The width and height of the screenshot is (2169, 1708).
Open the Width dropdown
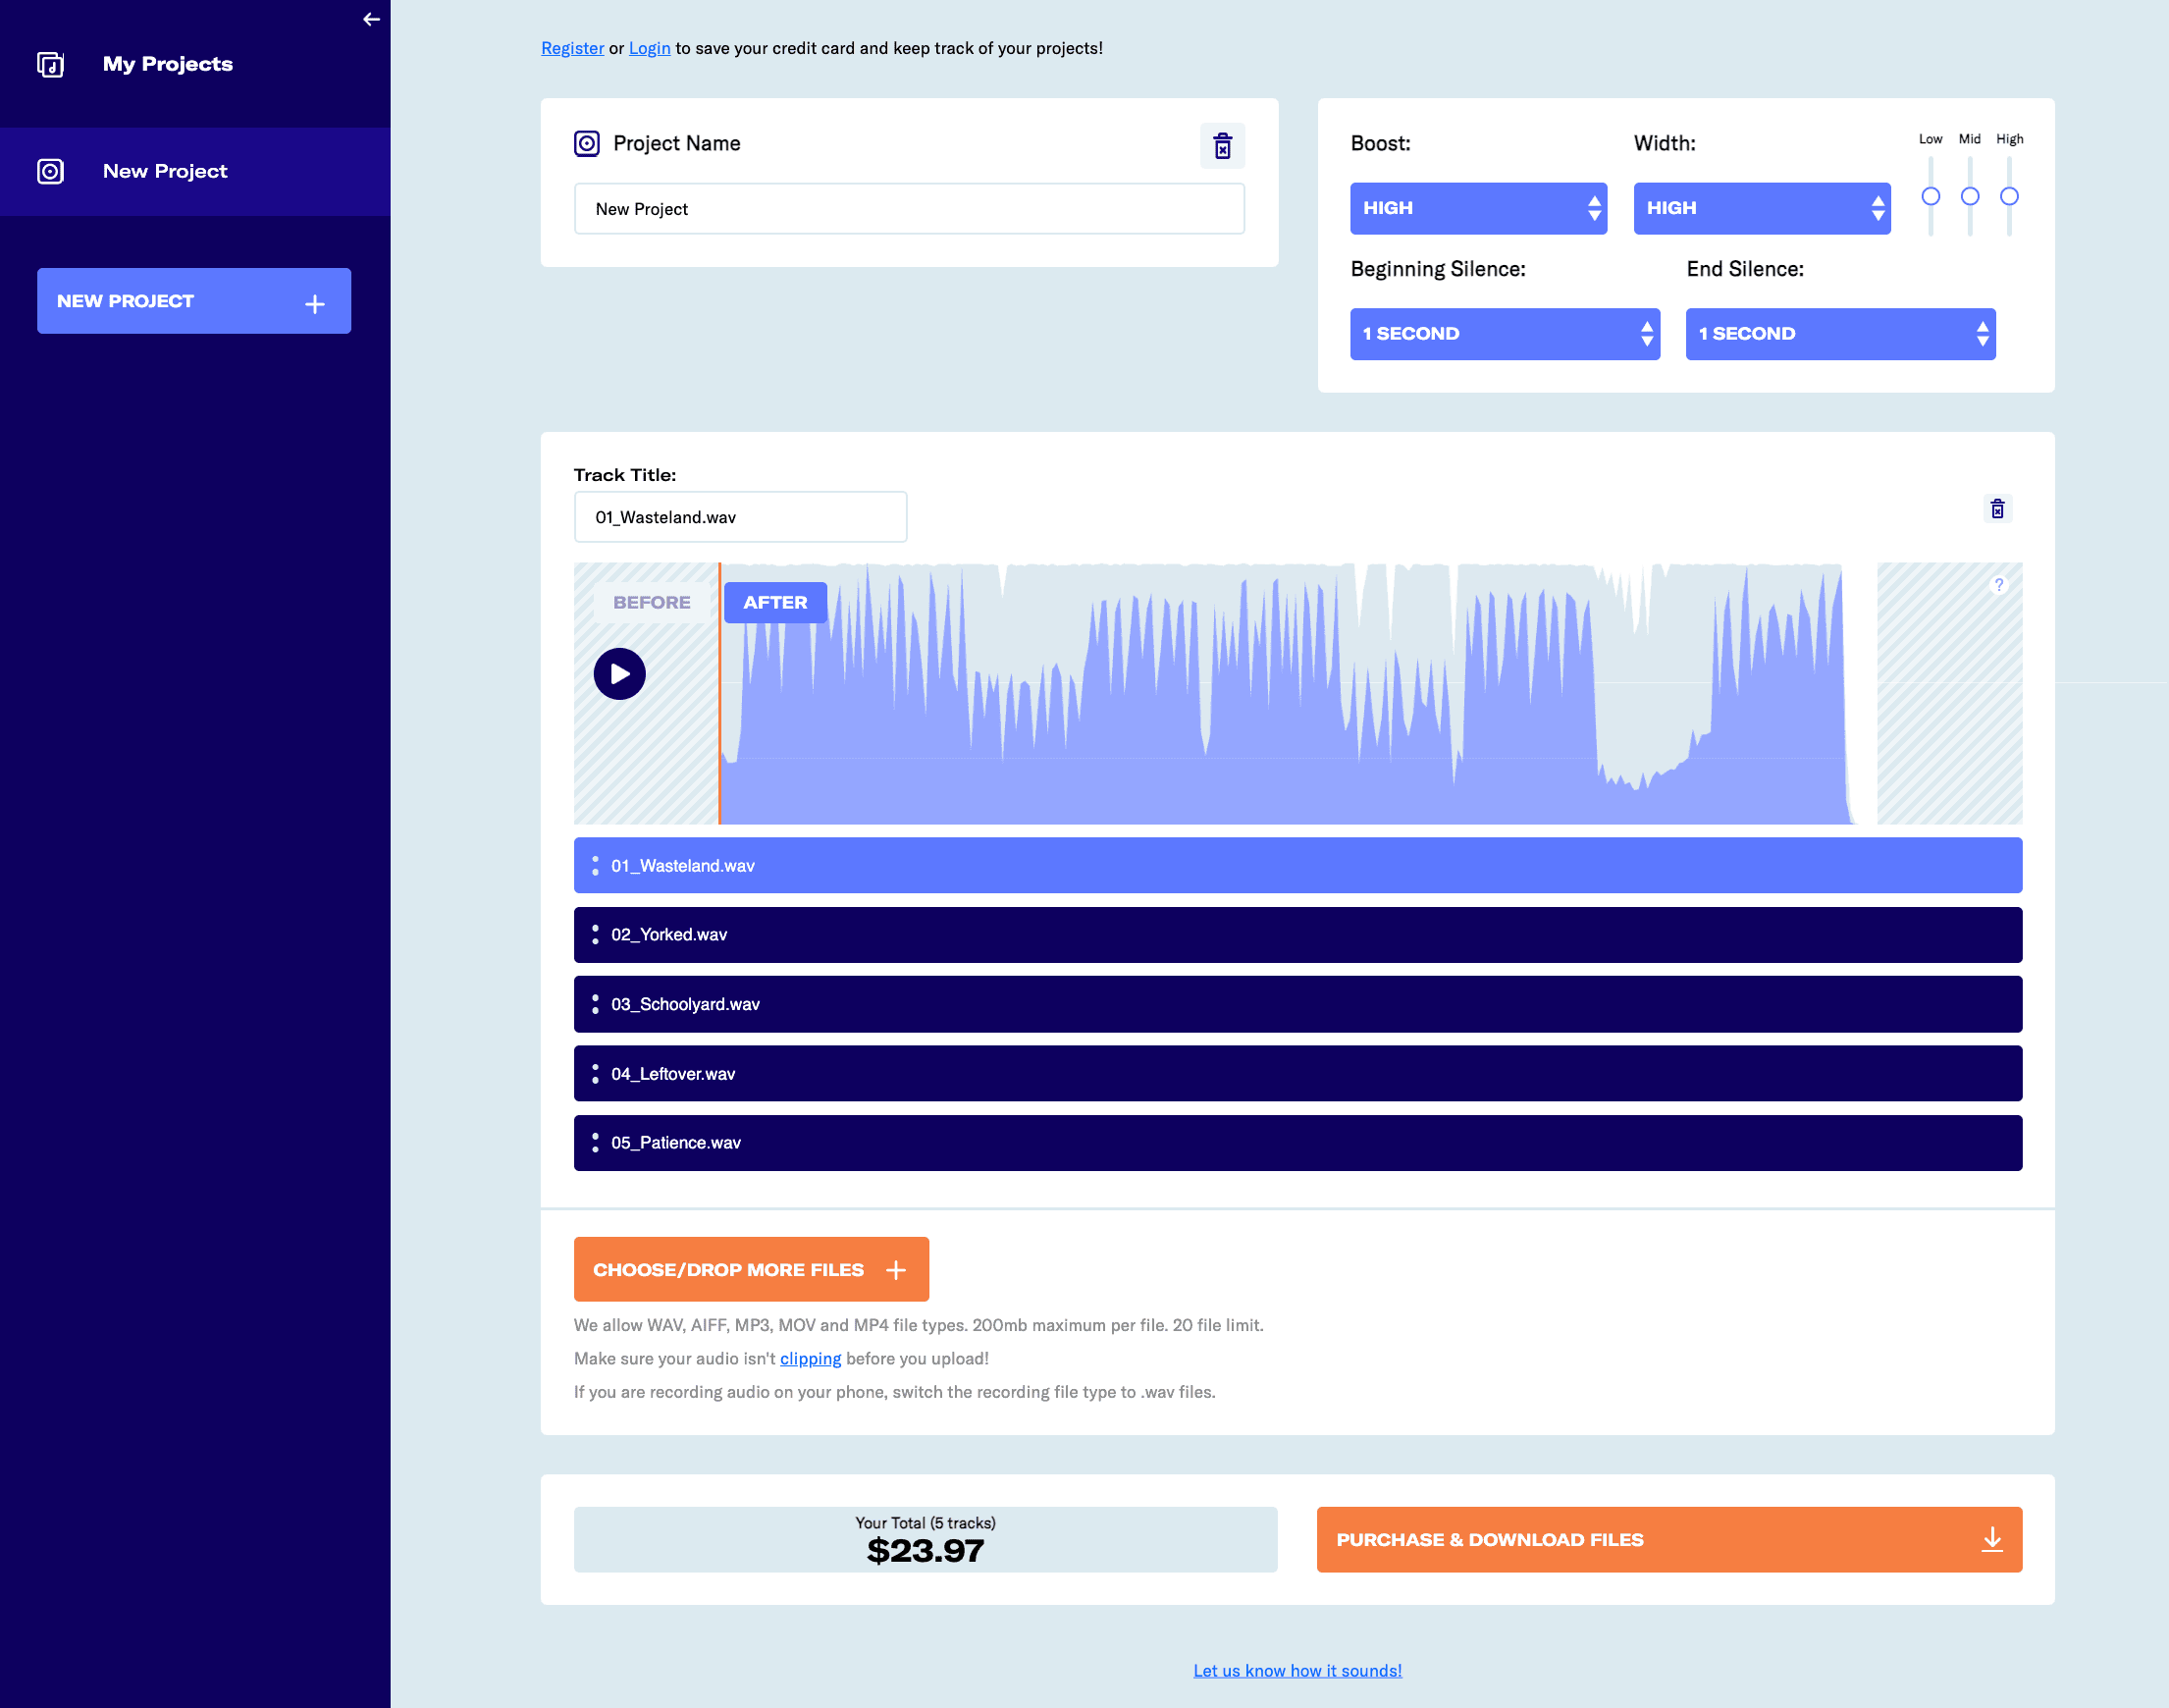[x=1761, y=208]
